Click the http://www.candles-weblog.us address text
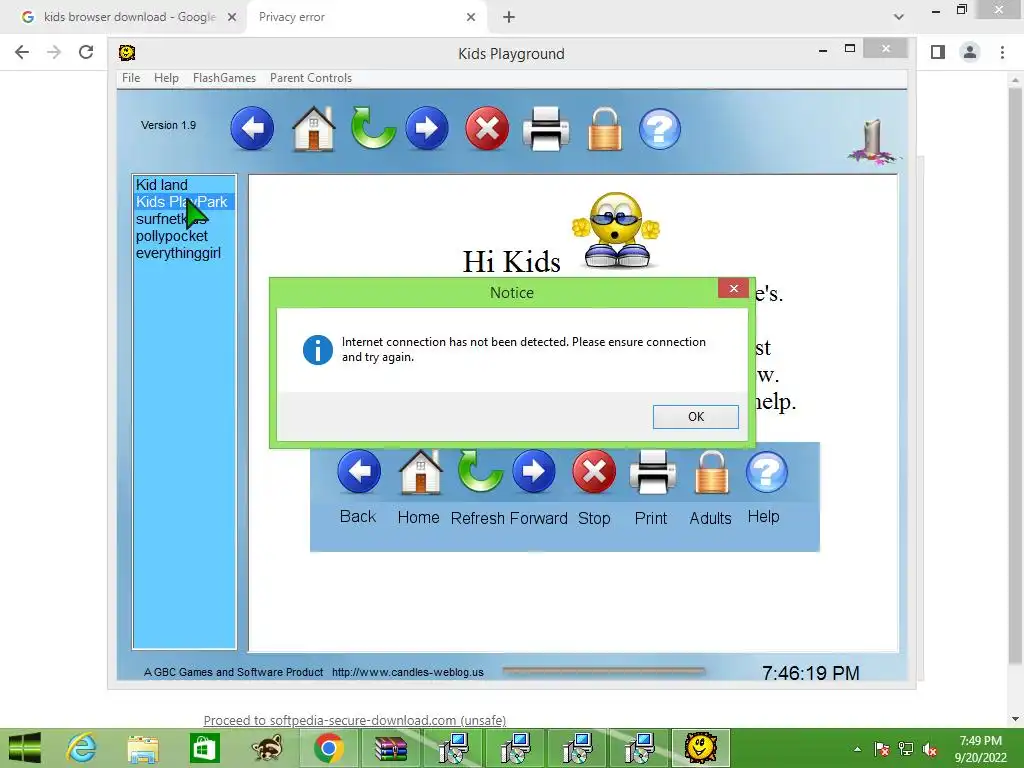This screenshot has width=1024, height=768. [408, 672]
